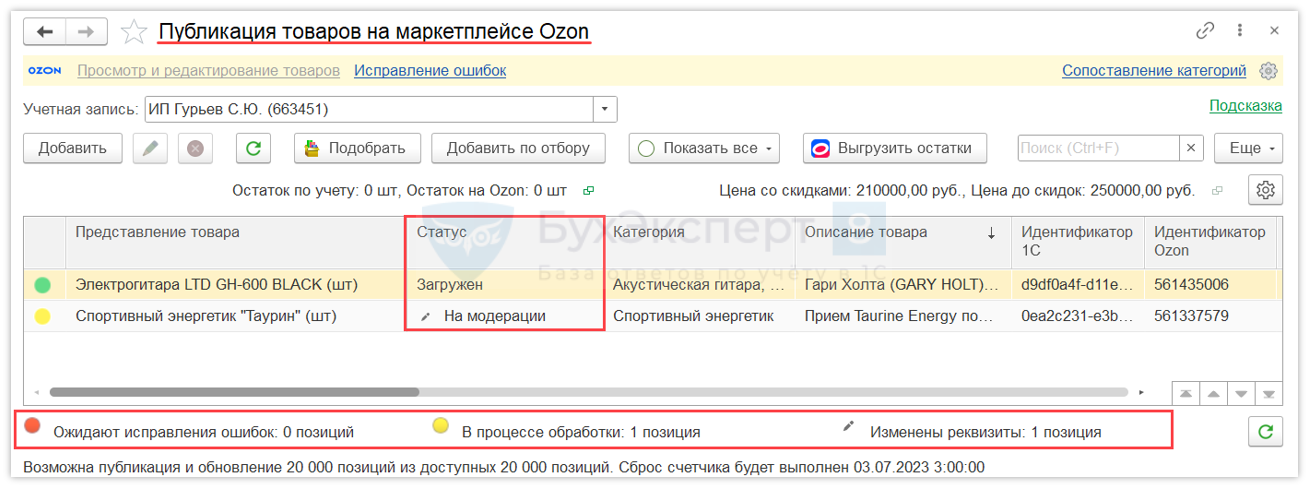1309x488 pixels.
Task: Click category cell Спортивный энергетик
Action: [698, 316]
